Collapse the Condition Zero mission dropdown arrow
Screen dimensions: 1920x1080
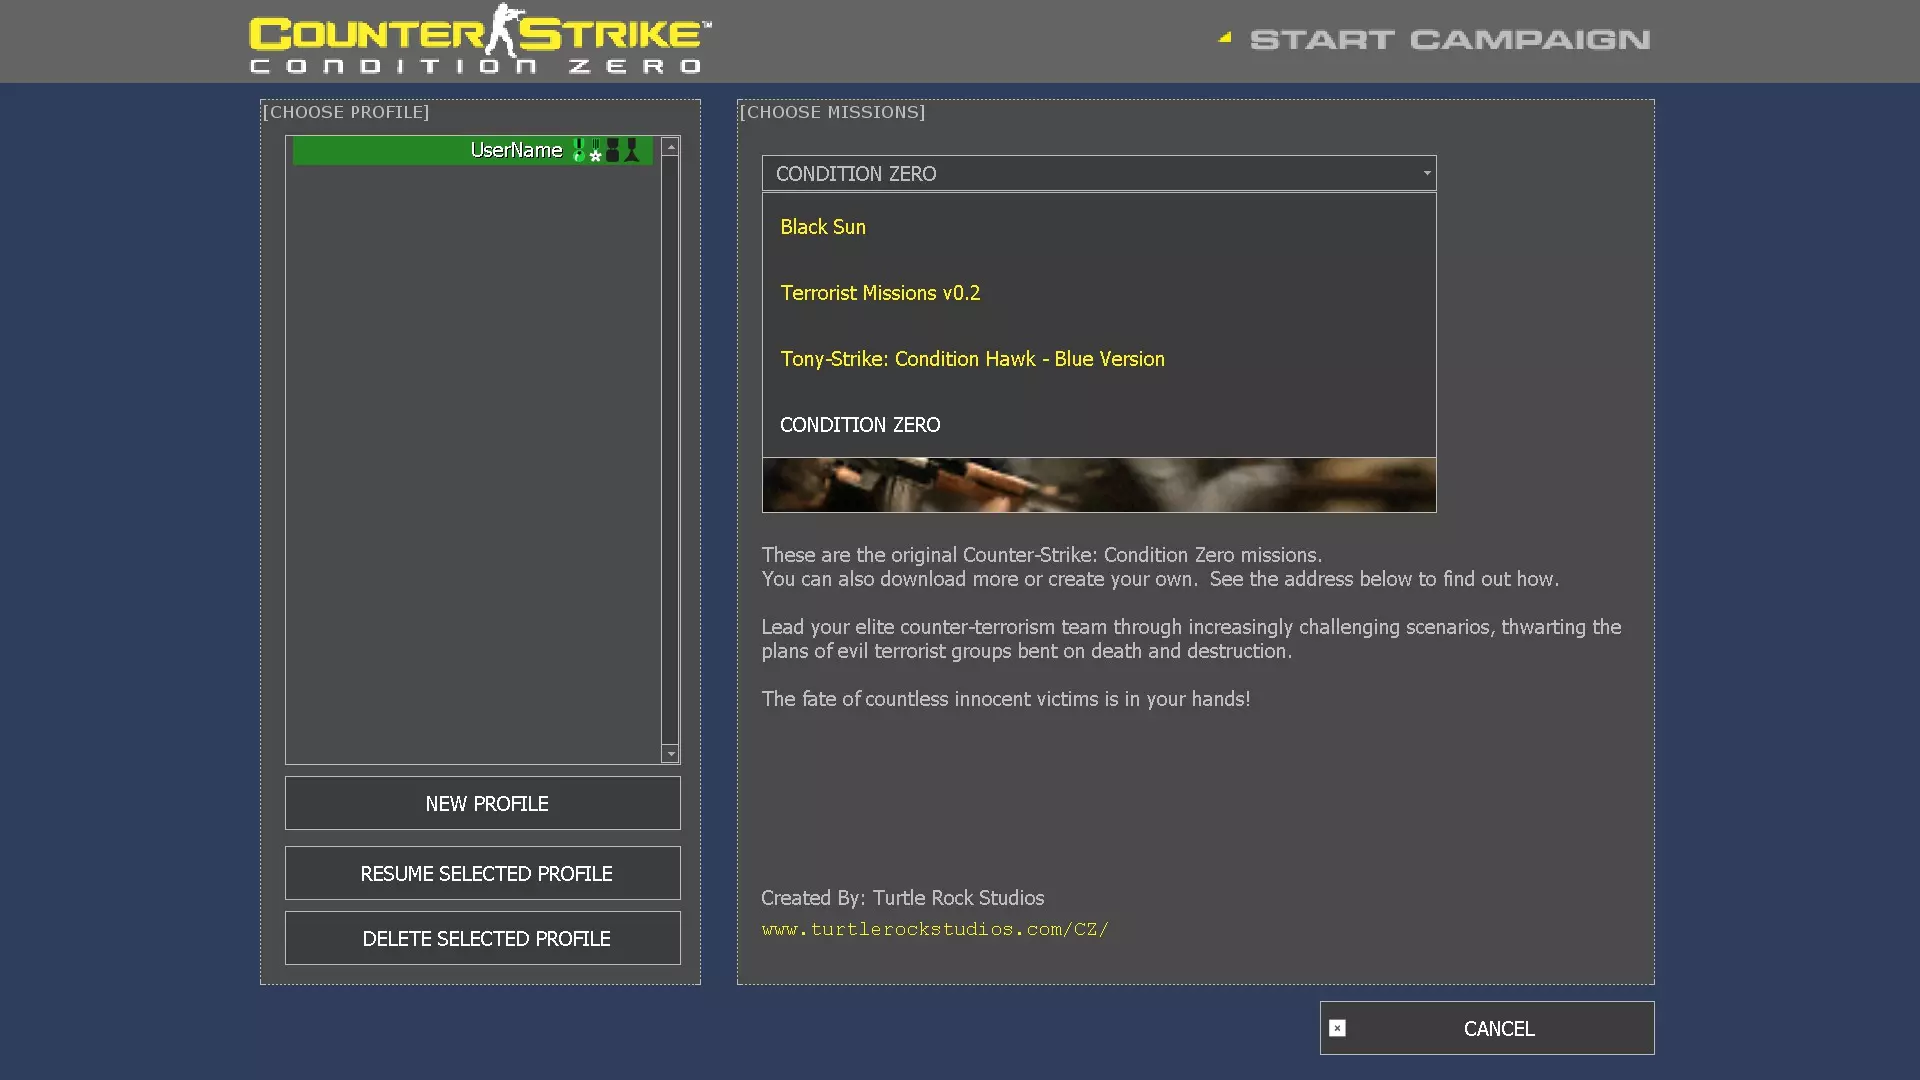1427,173
